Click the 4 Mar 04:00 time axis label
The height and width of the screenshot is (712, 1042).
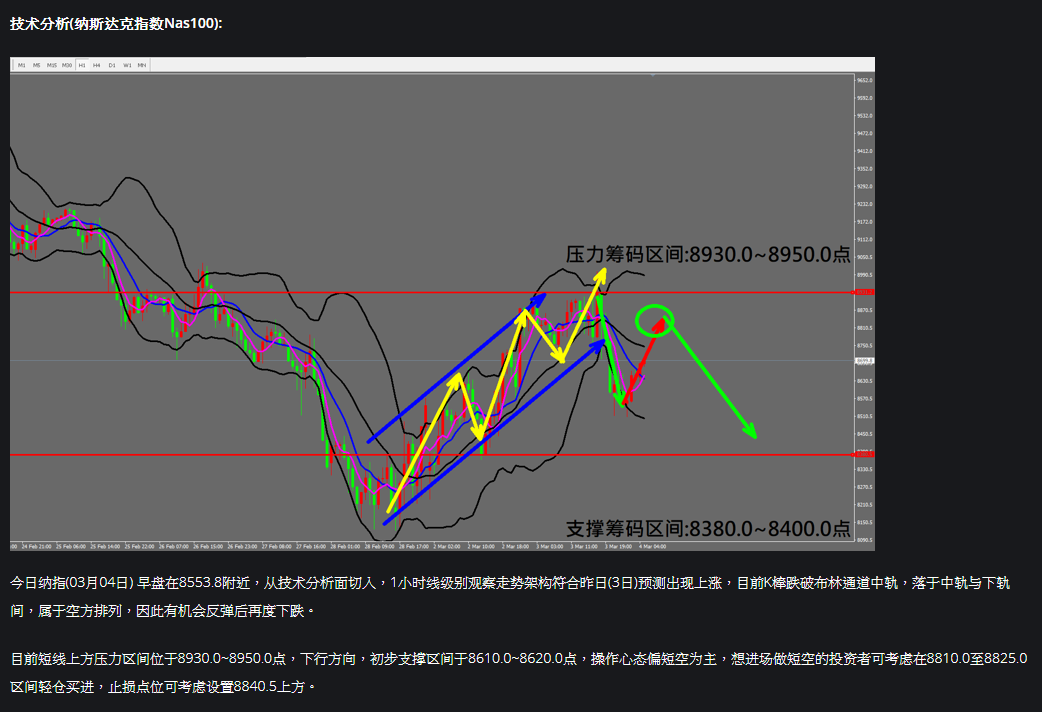(653, 546)
